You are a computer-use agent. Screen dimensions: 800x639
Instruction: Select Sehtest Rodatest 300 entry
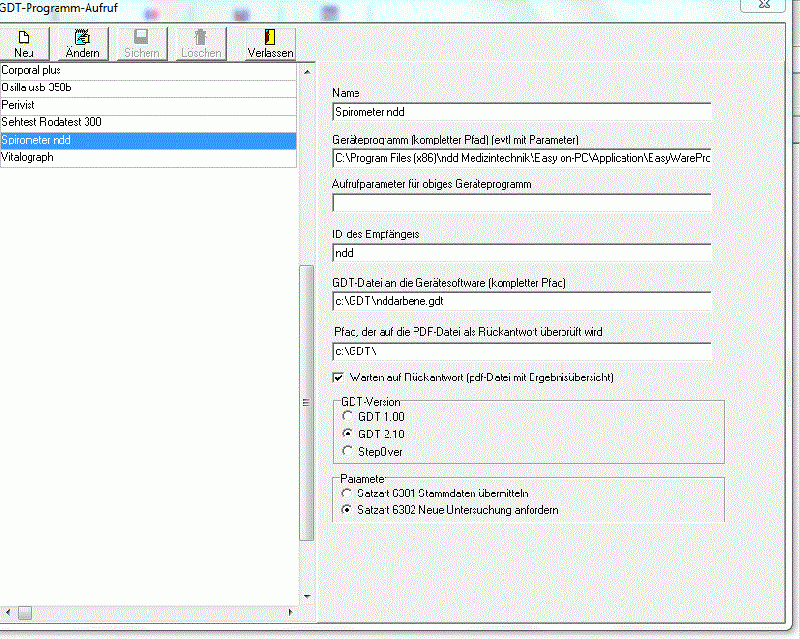(148, 122)
